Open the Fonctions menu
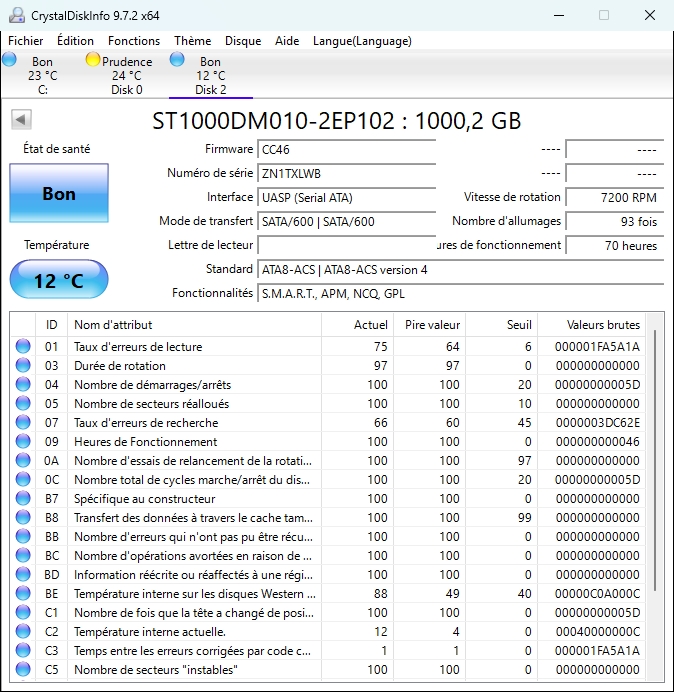This screenshot has height=692, width=674. (134, 41)
